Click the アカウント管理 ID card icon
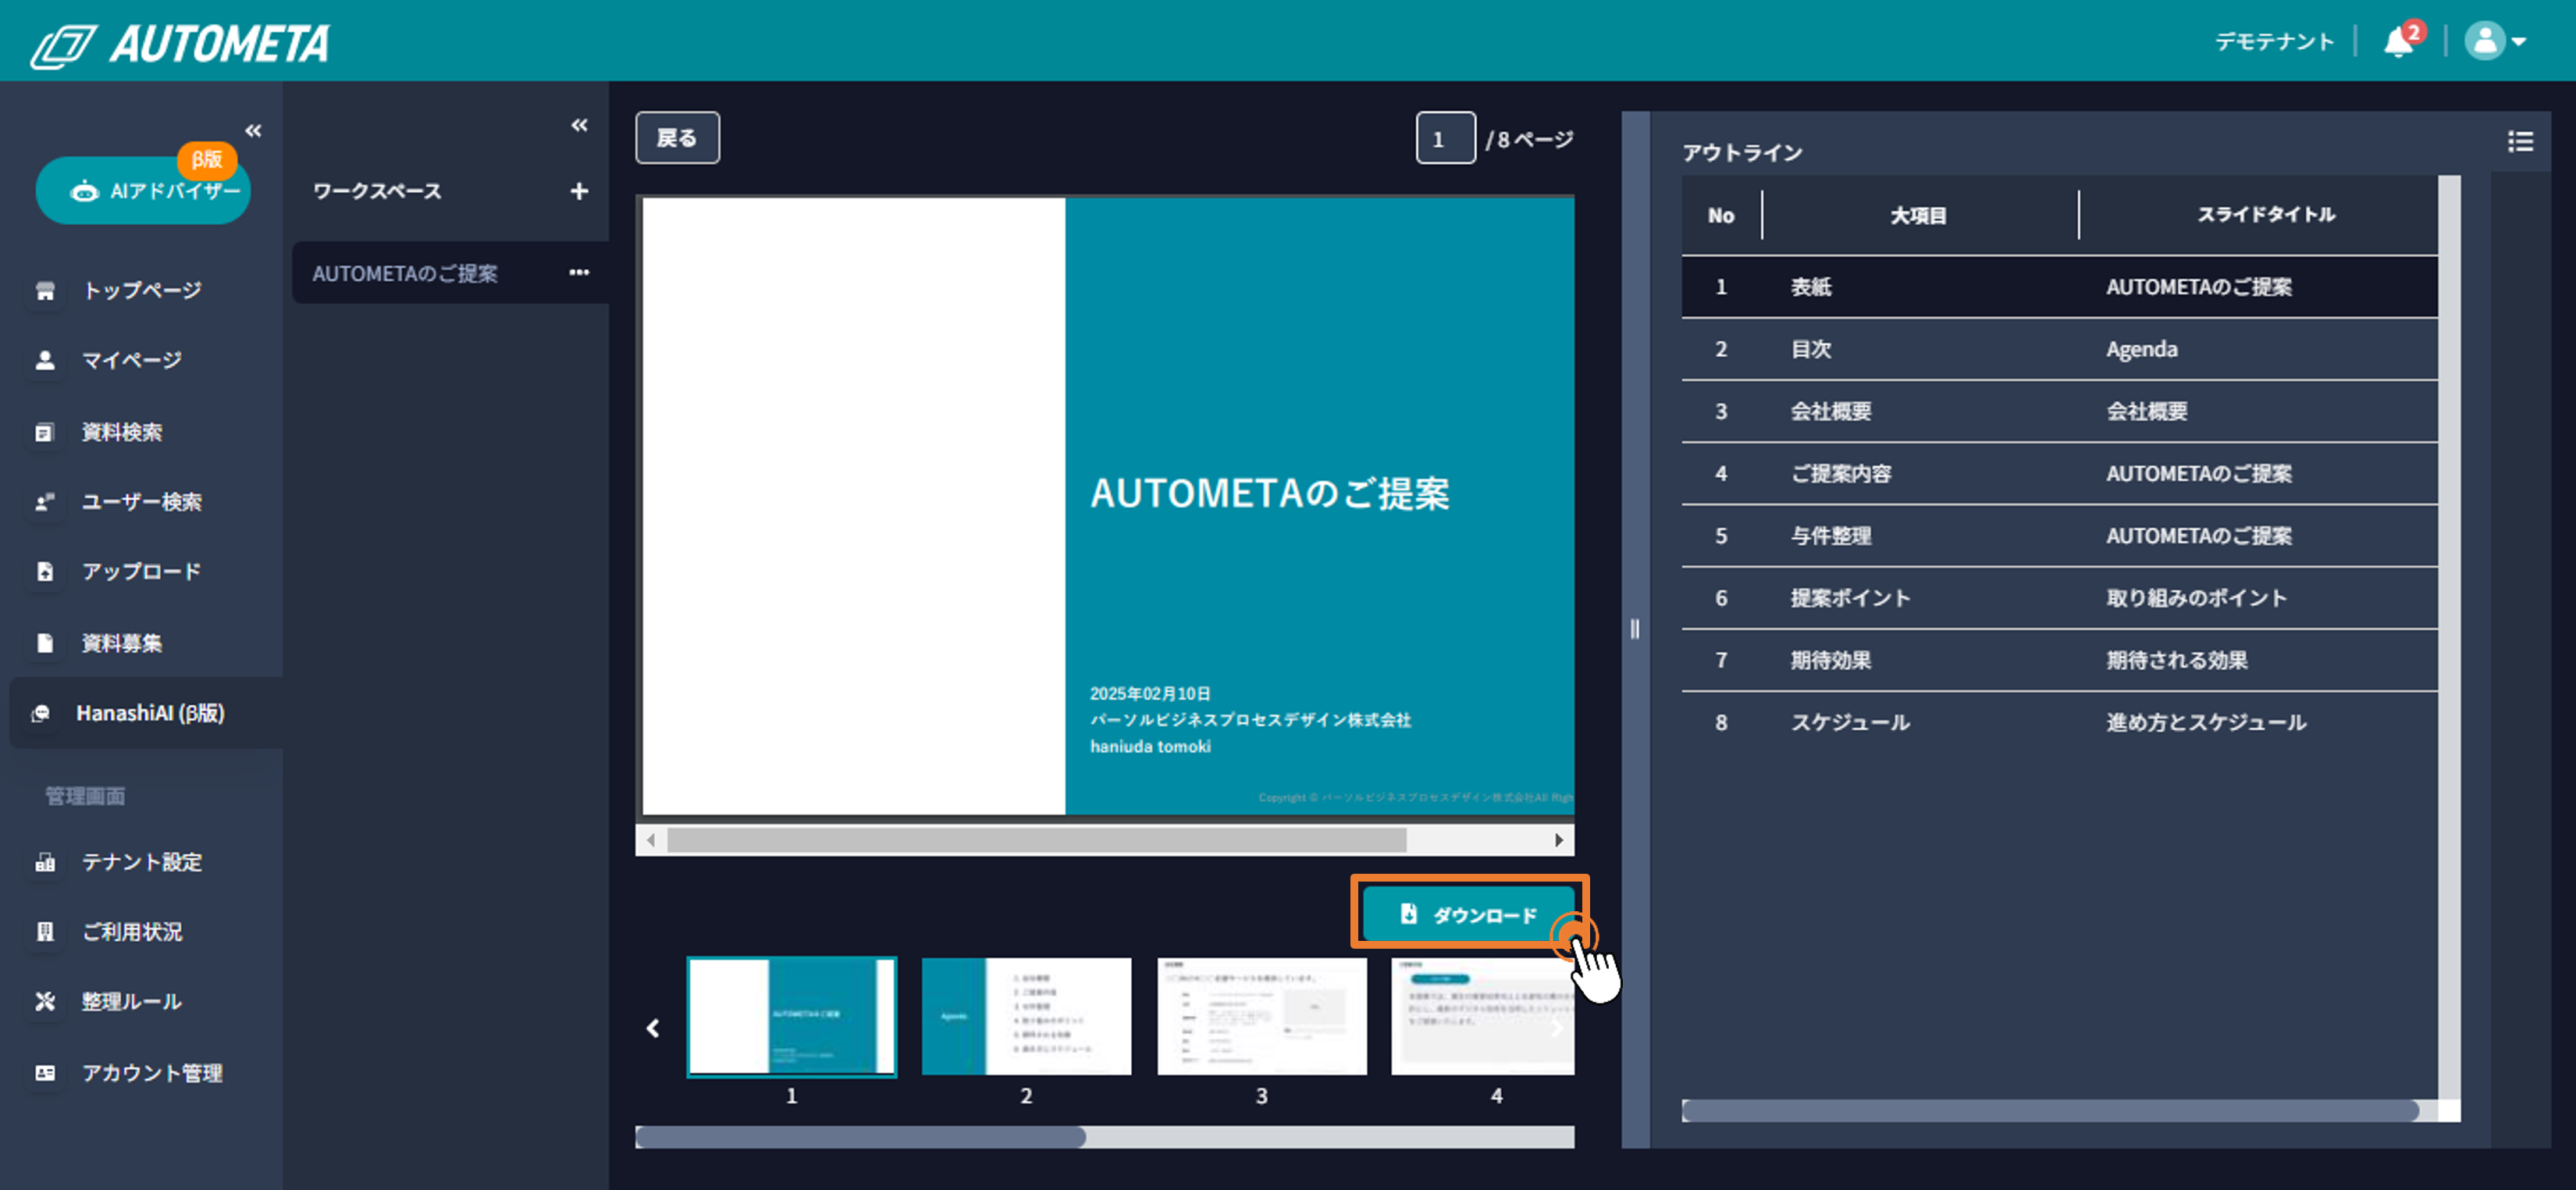 coord(45,1073)
